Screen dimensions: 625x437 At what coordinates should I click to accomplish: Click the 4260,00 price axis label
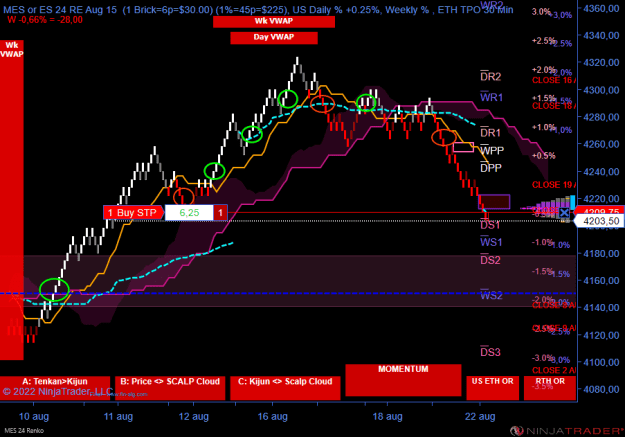[x=601, y=144]
